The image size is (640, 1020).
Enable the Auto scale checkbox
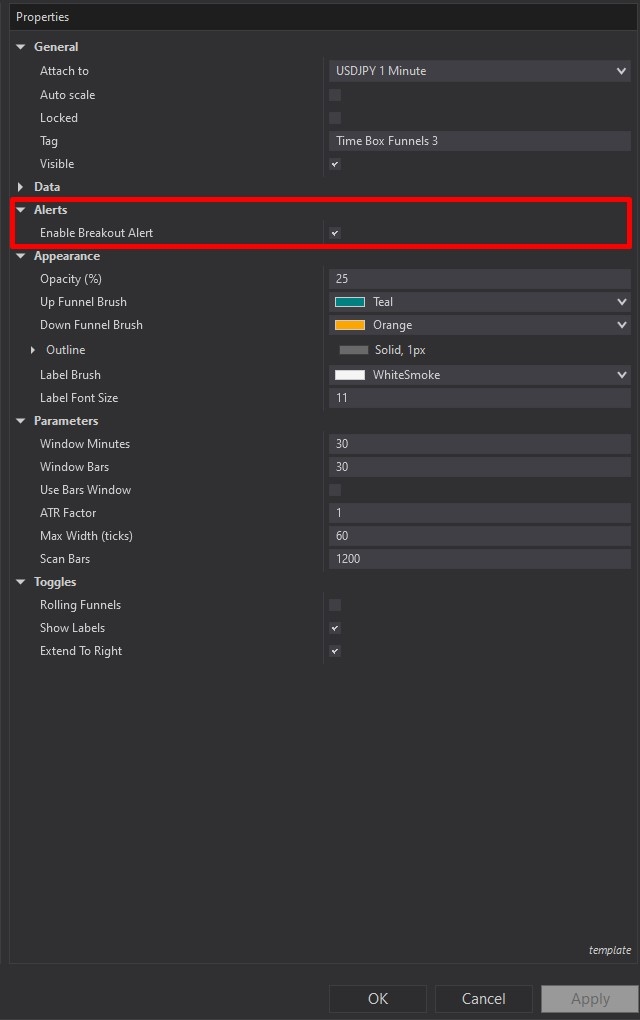[334, 94]
